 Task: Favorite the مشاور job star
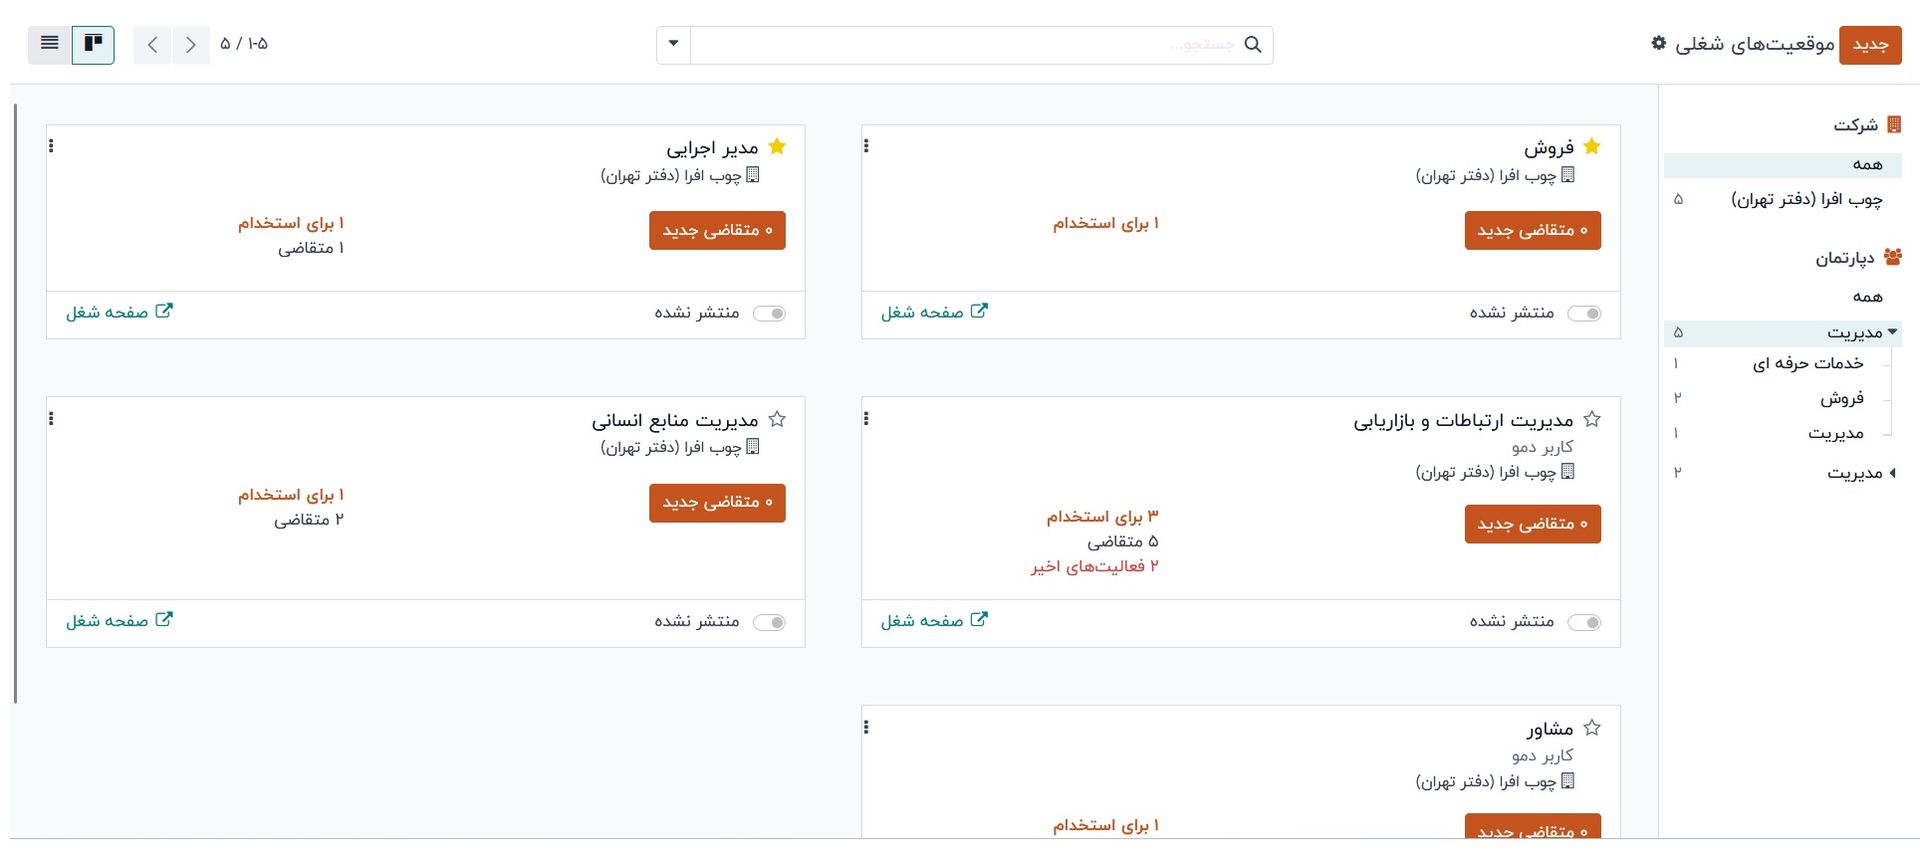(1592, 728)
